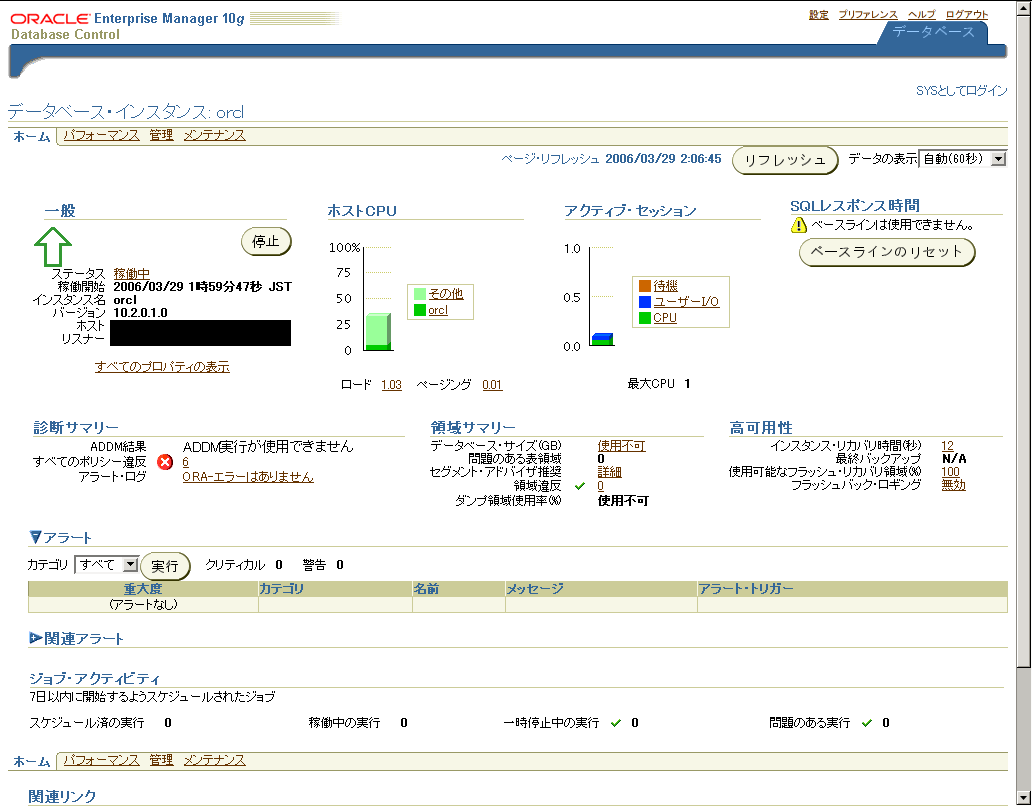Click 重大度 column header in alerts table

point(143,588)
